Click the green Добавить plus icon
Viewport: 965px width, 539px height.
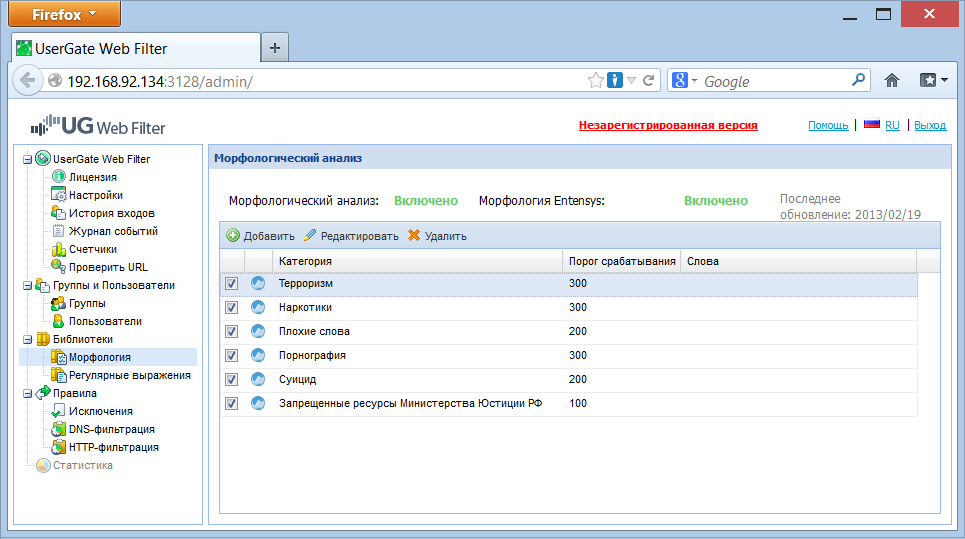click(233, 236)
